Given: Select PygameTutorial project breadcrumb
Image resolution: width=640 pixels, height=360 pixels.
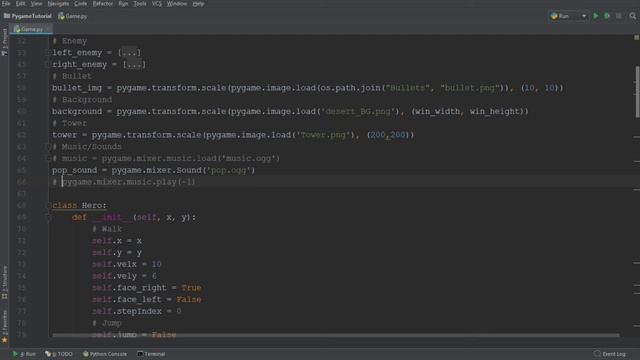Looking at the screenshot, I should [x=28, y=16].
